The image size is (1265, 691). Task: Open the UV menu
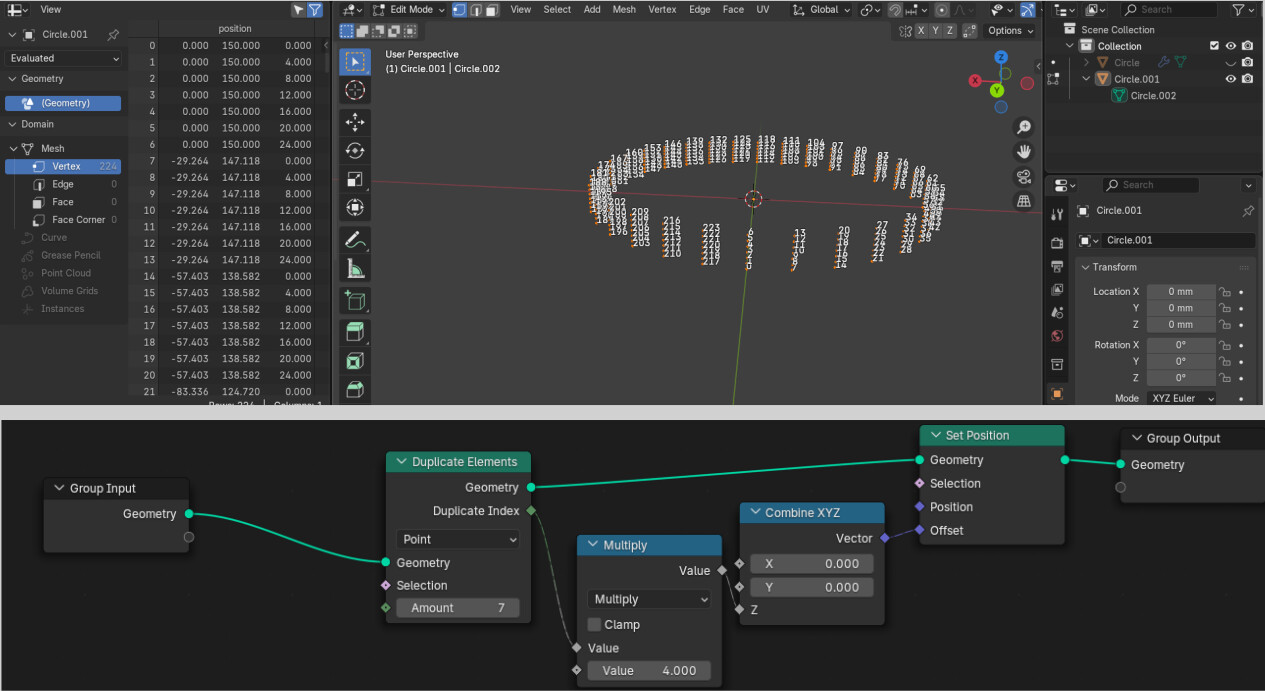[763, 10]
